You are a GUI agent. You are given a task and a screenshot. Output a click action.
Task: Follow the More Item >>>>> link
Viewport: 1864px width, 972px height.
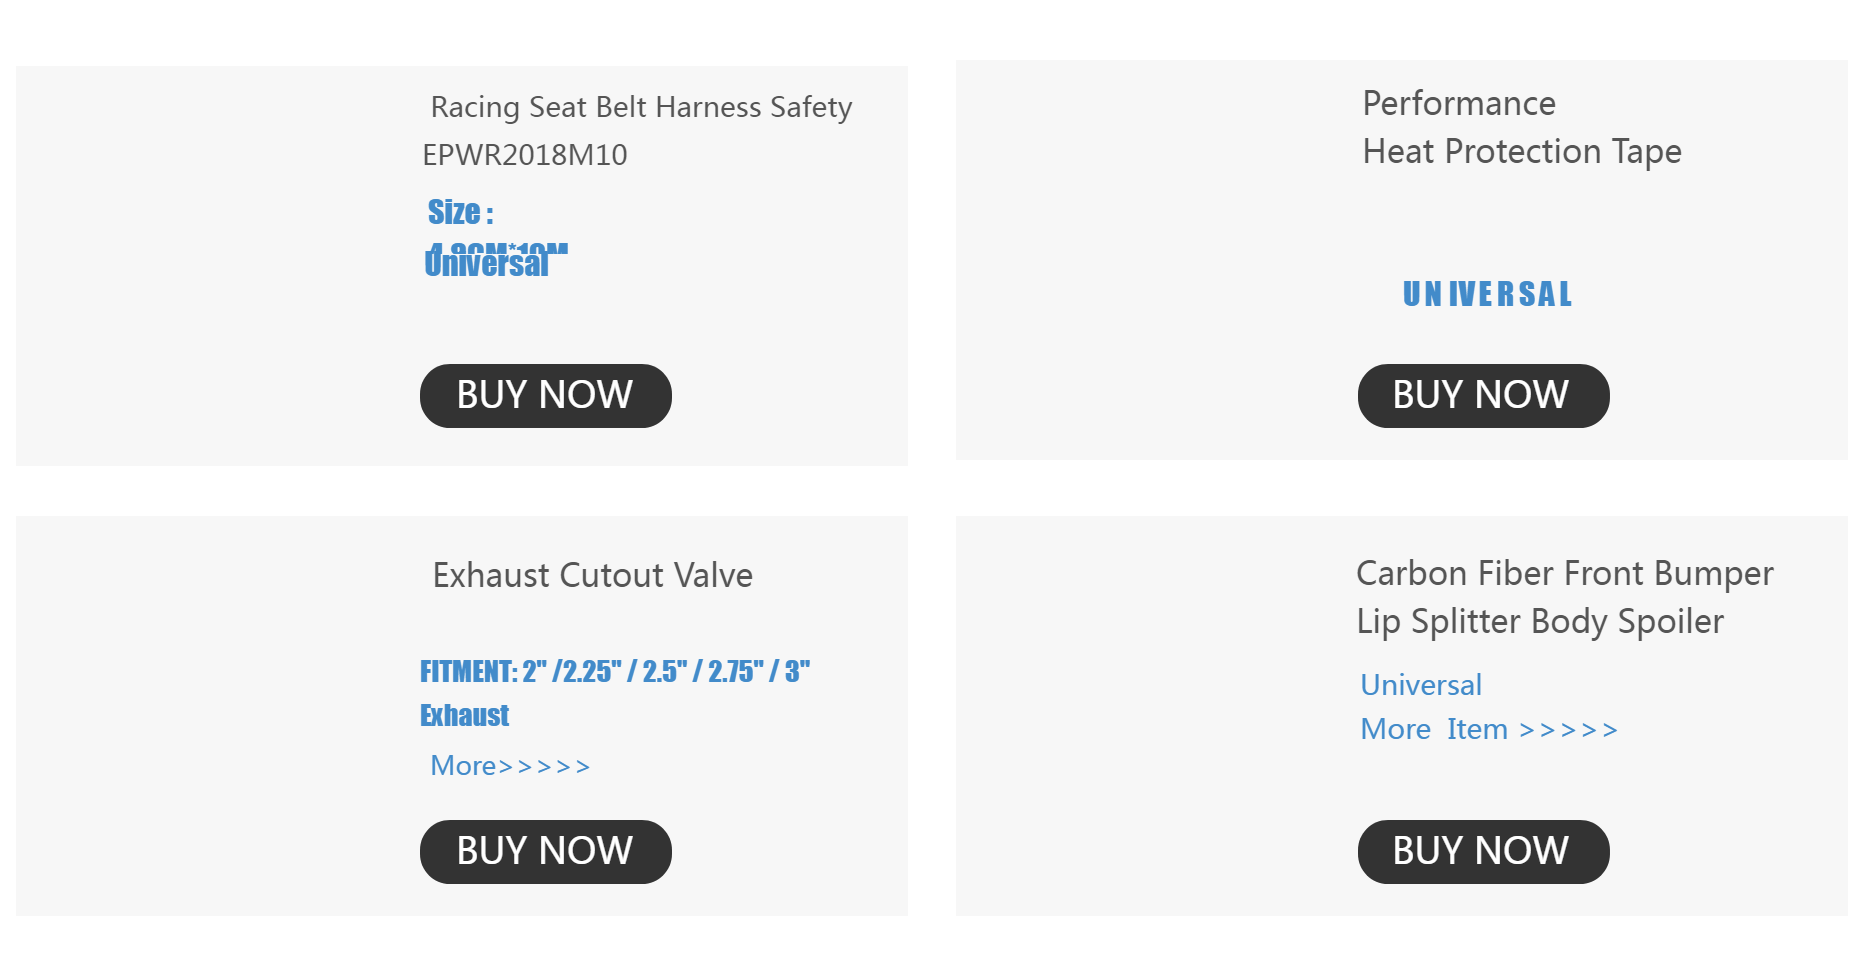(1489, 729)
